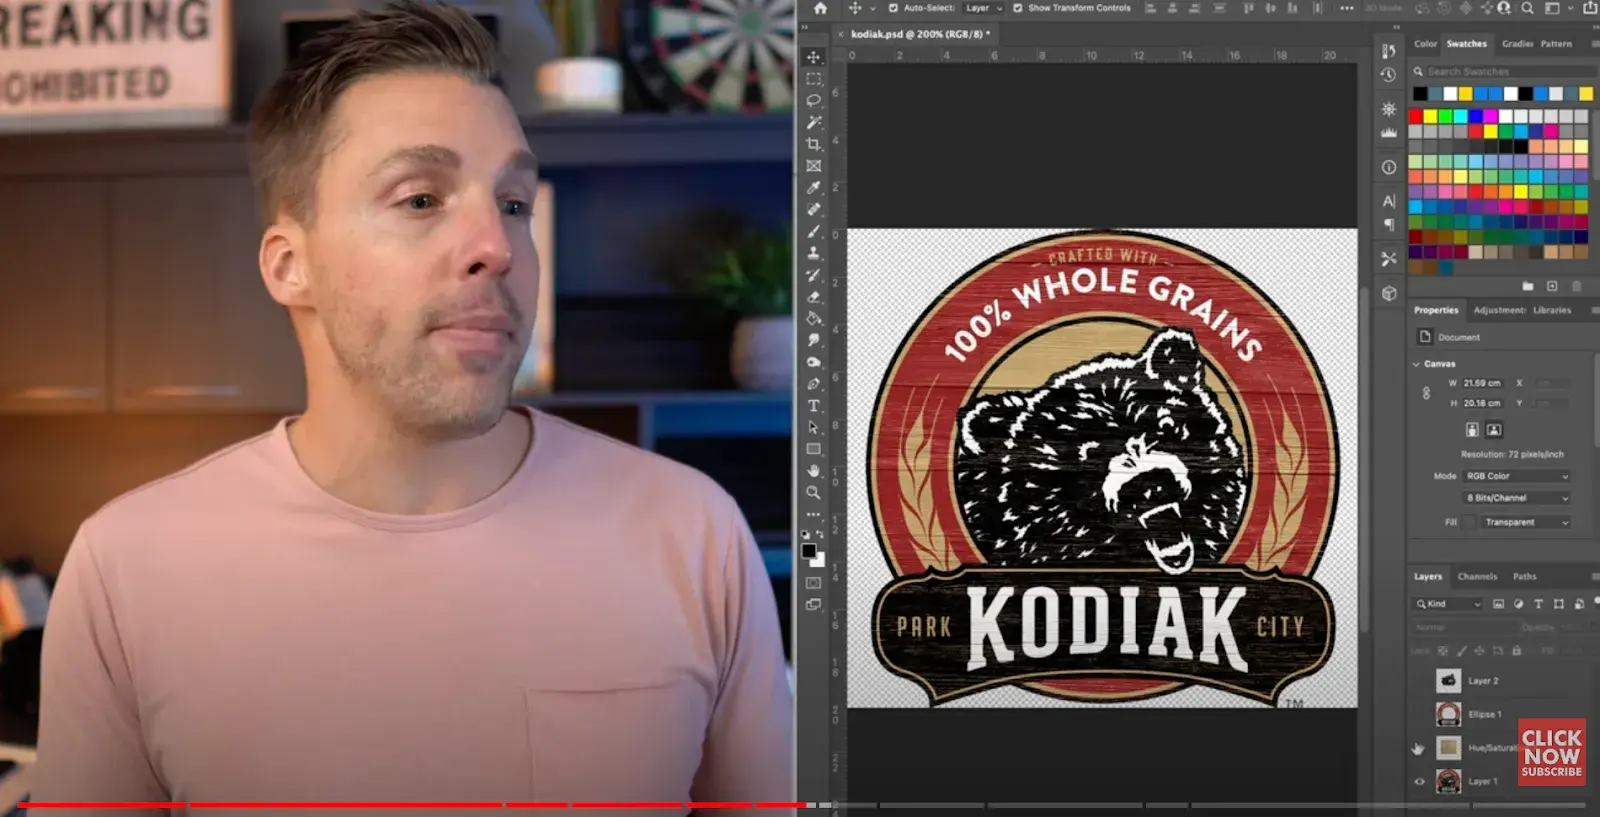
Task: Open the layer Kind filter dropdown
Action: point(1448,604)
